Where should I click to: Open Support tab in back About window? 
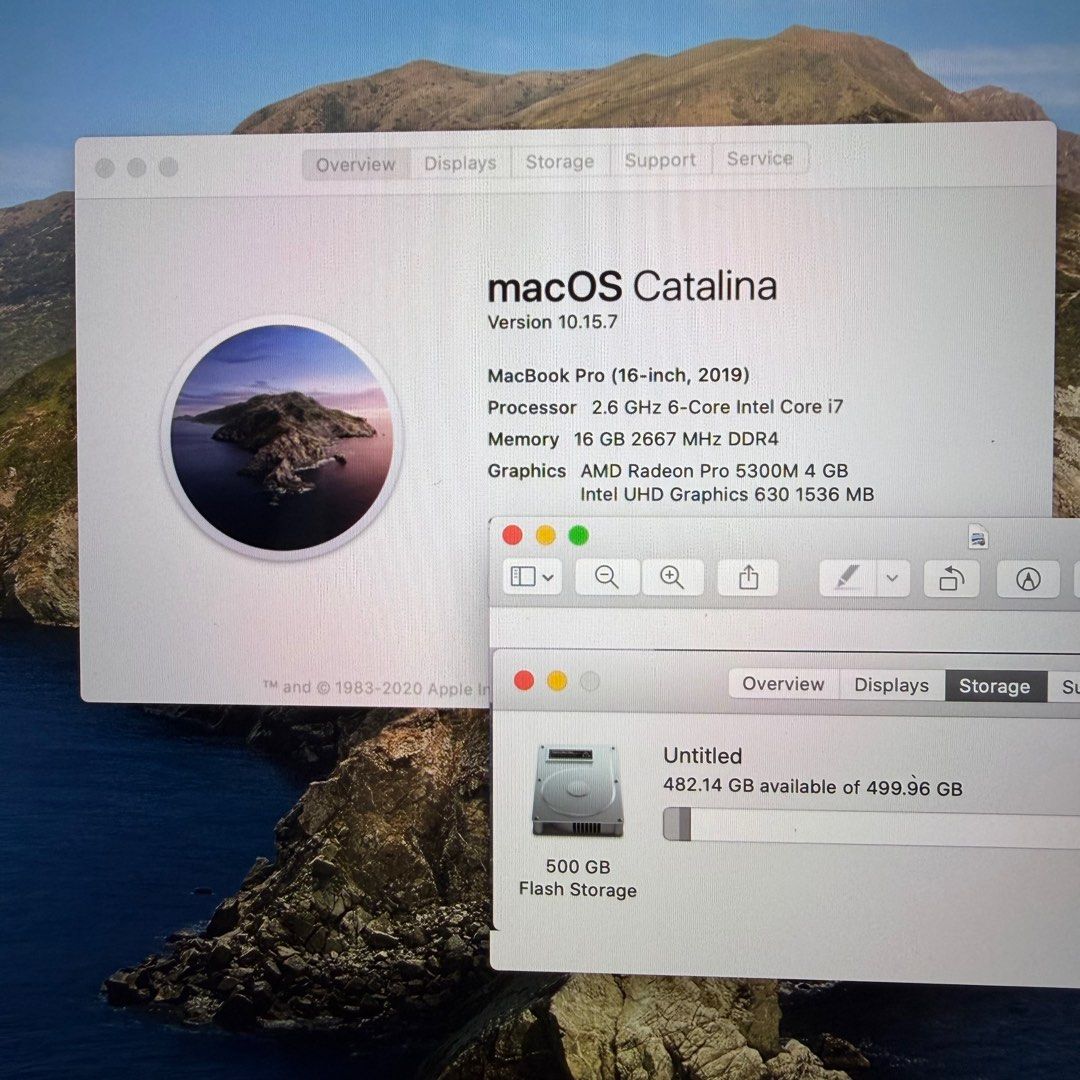point(660,160)
